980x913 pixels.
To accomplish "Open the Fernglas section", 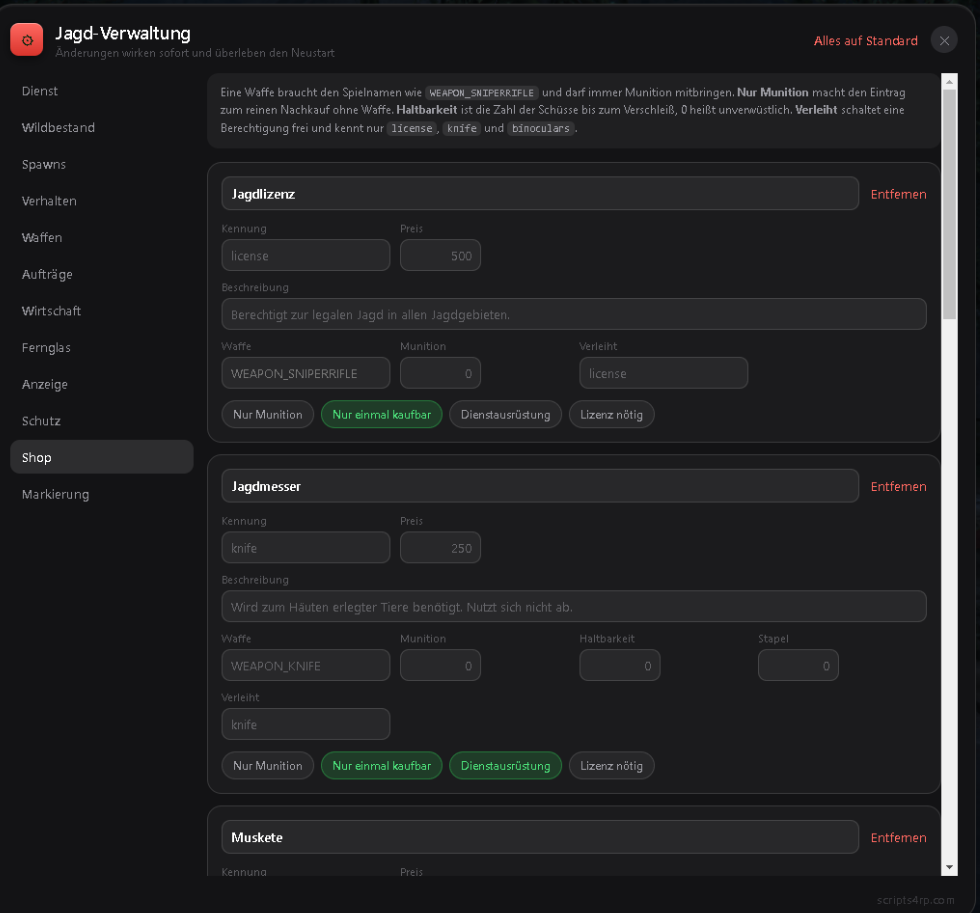I will (x=102, y=347).
